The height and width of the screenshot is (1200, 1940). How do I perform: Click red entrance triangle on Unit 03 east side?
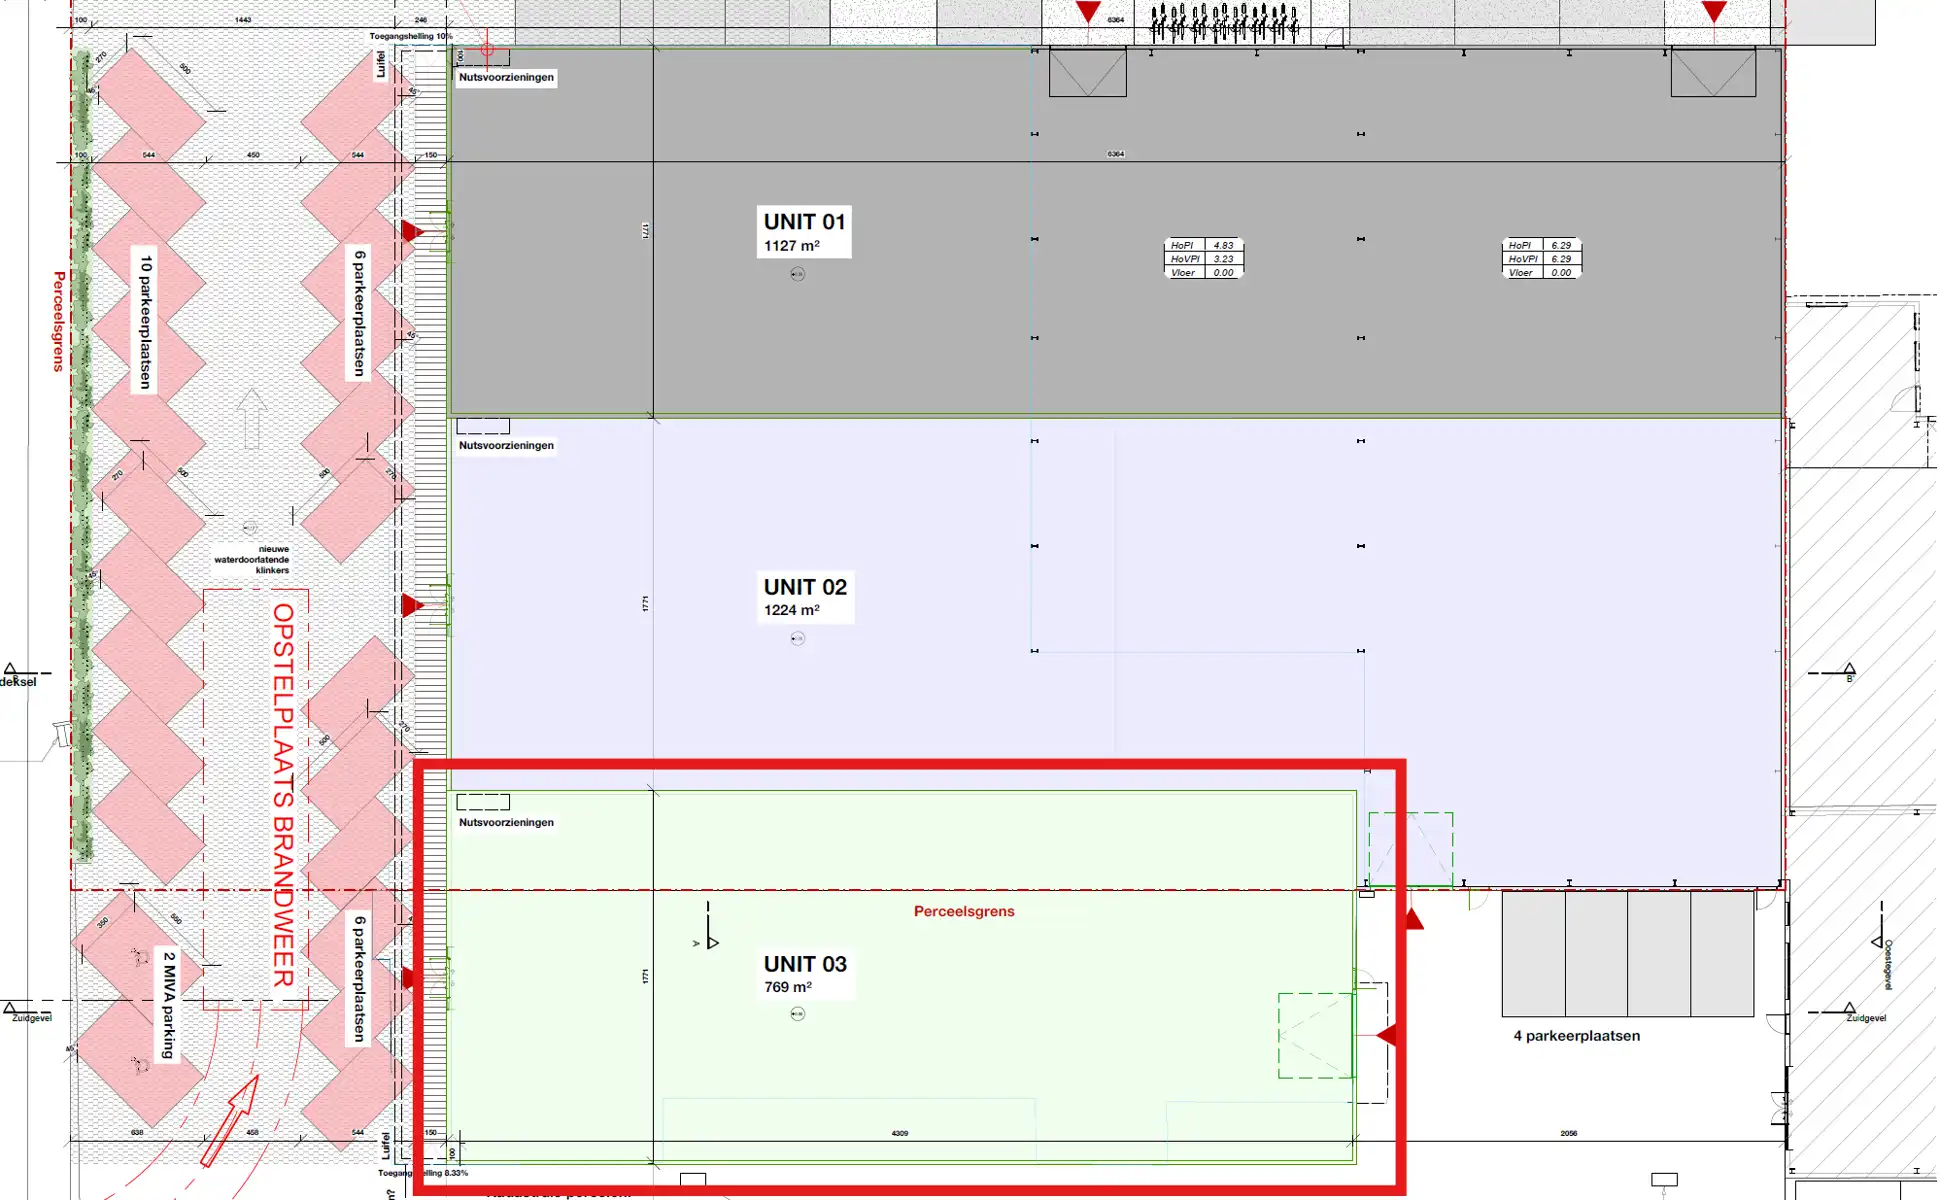[x=1387, y=1035]
